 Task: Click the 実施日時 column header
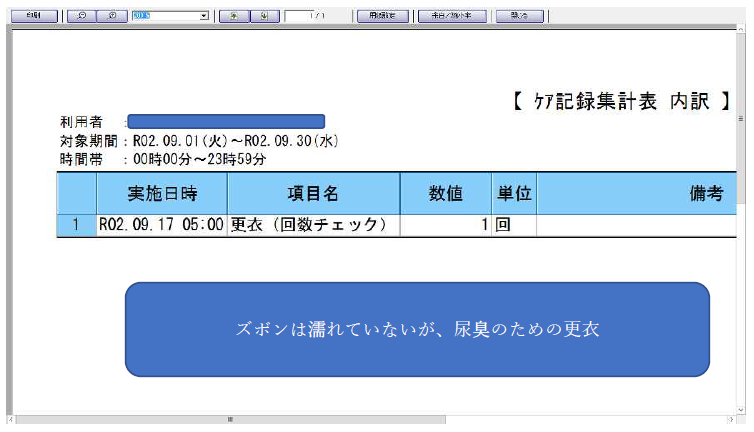click(161, 194)
